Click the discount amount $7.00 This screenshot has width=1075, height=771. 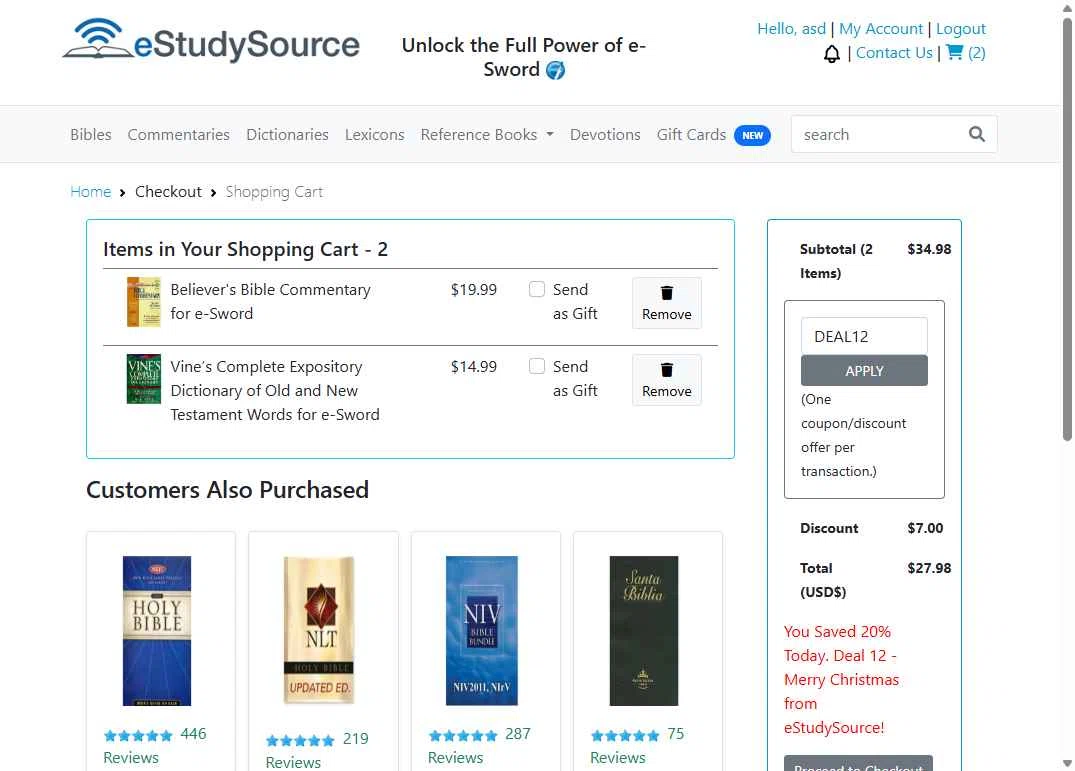pos(925,528)
